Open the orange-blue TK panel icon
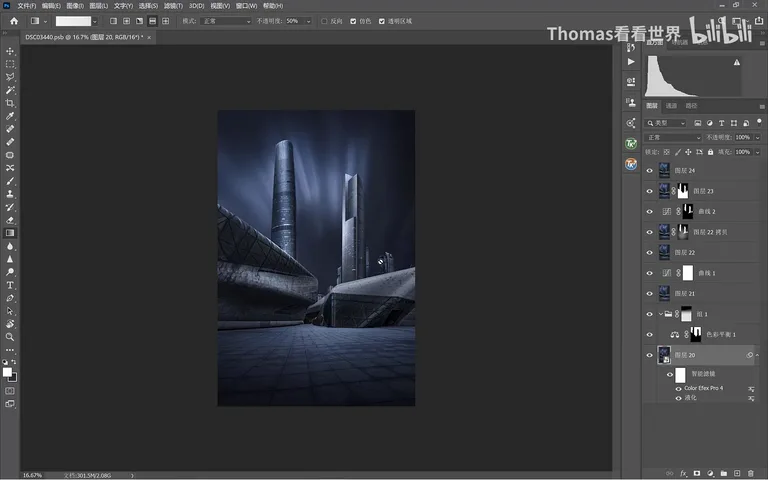 631,164
